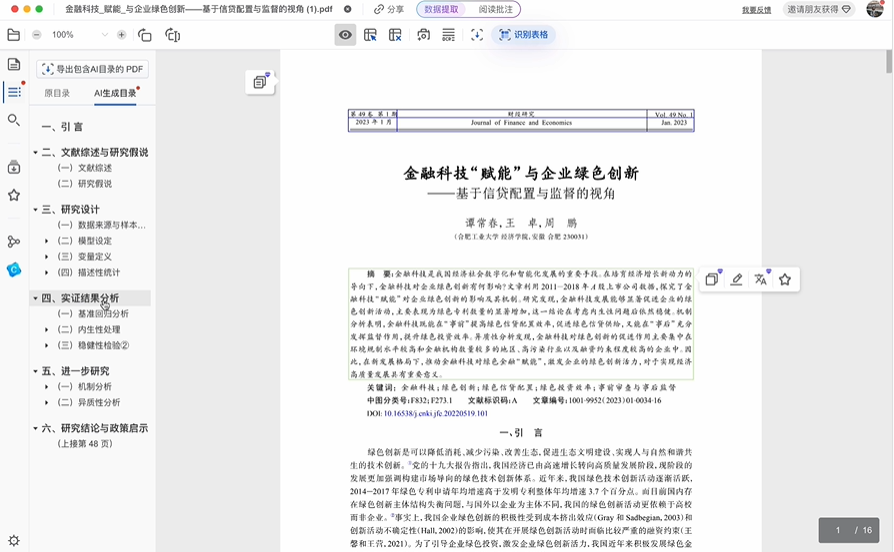Click 邀请朋友获得 invite button
894x552 pixels.
click(819, 9)
